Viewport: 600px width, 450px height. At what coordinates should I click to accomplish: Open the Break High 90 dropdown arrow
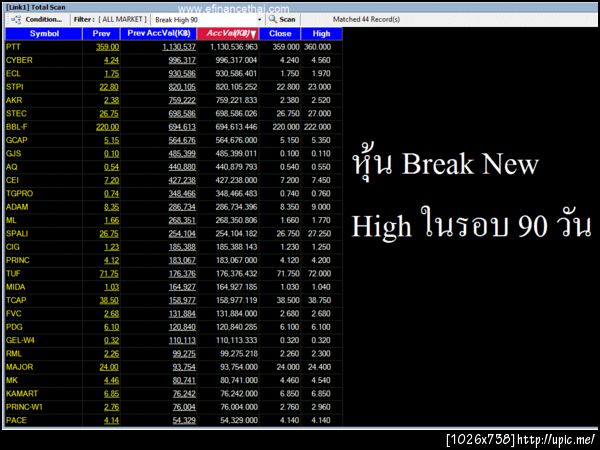pos(259,20)
